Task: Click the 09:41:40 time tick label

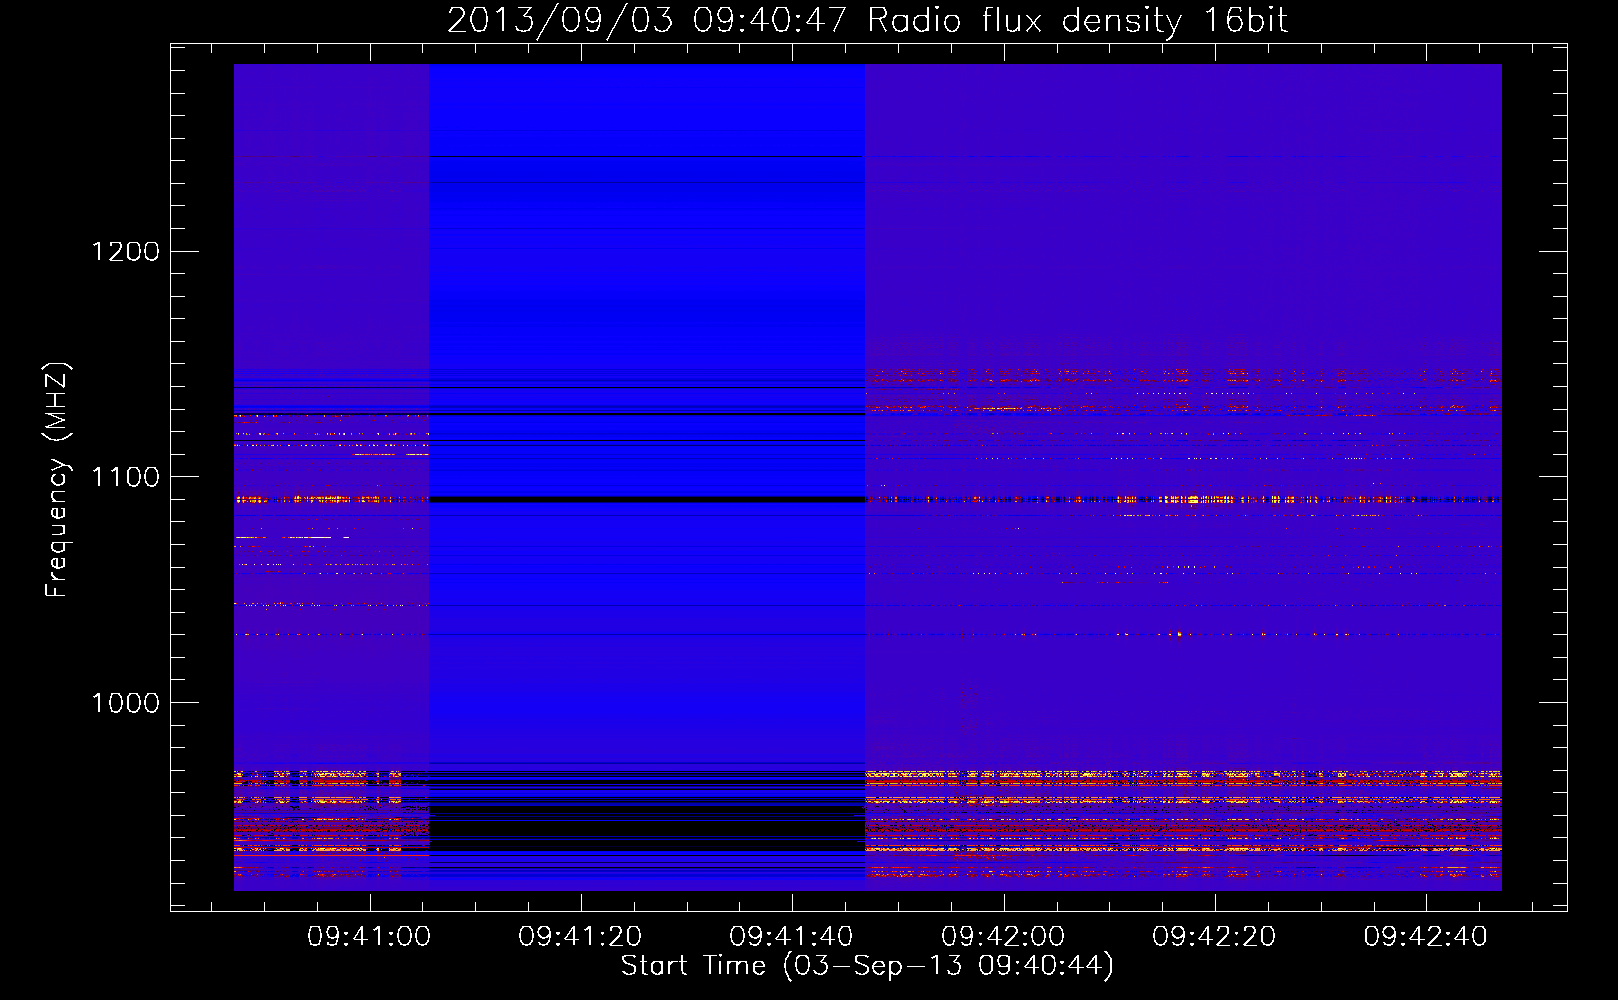Action: 791,937
